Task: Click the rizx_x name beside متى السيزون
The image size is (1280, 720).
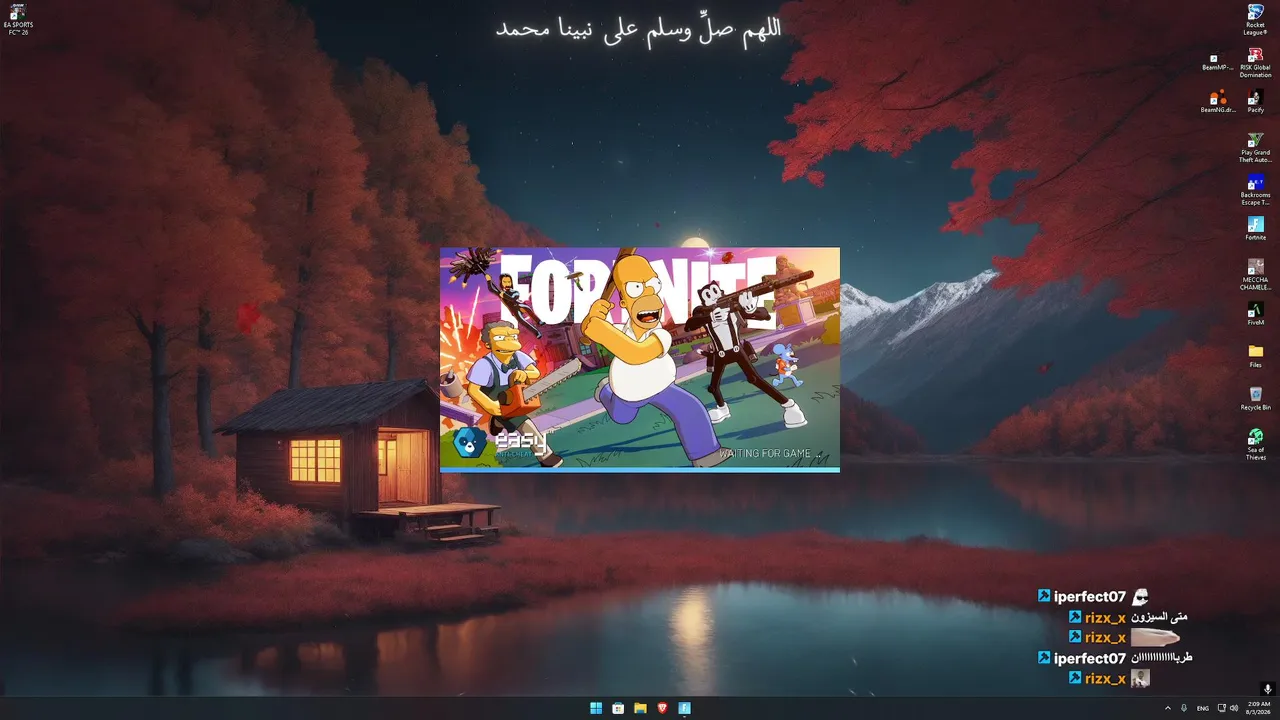Action: coord(1105,618)
